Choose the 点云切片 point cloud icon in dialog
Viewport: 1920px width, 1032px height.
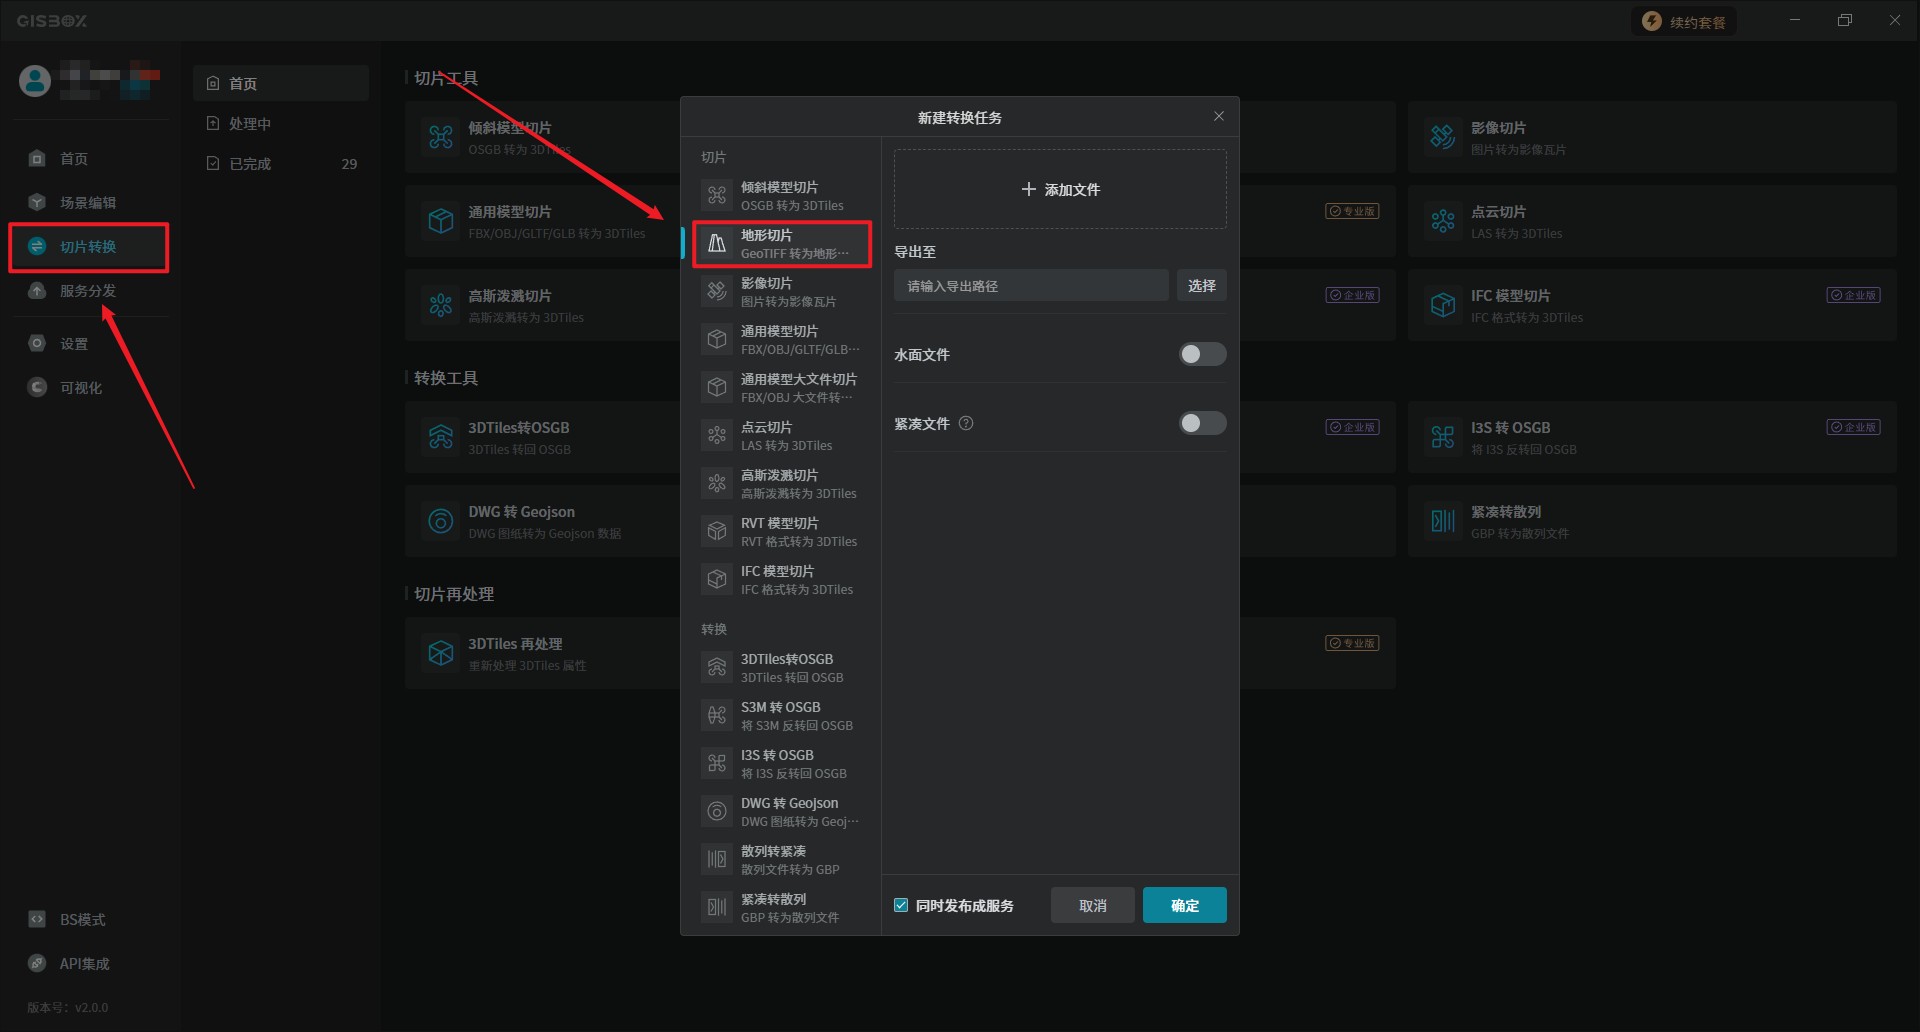click(717, 436)
